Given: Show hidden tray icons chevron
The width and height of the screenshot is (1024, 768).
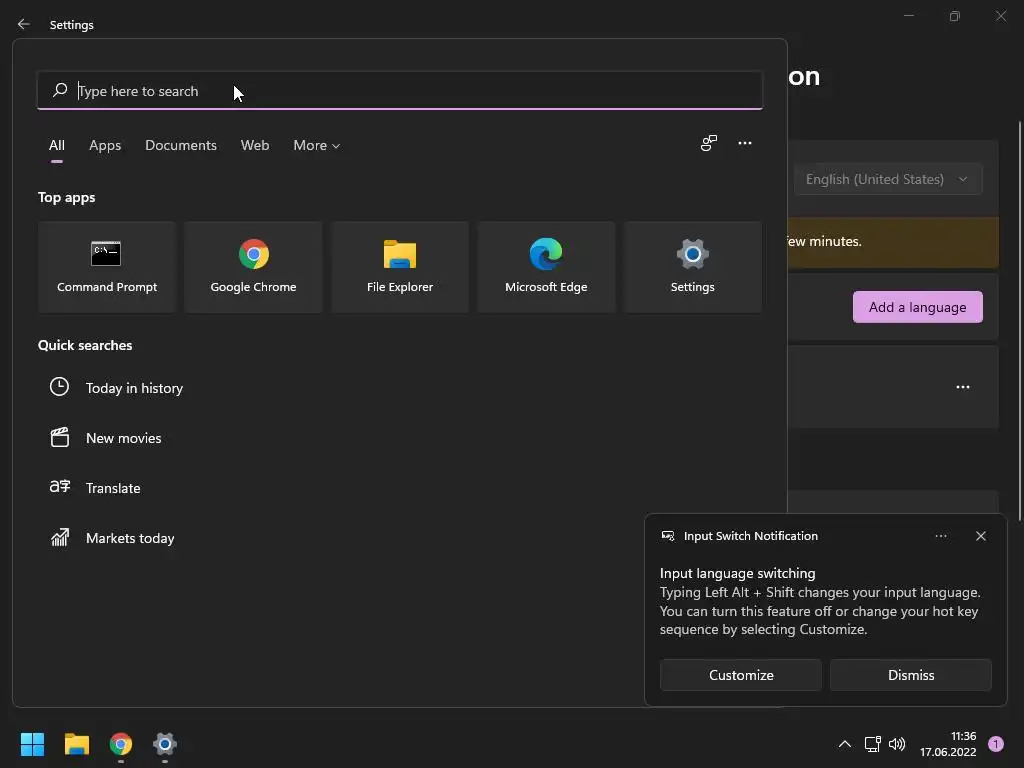Looking at the screenshot, I should pos(844,744).
